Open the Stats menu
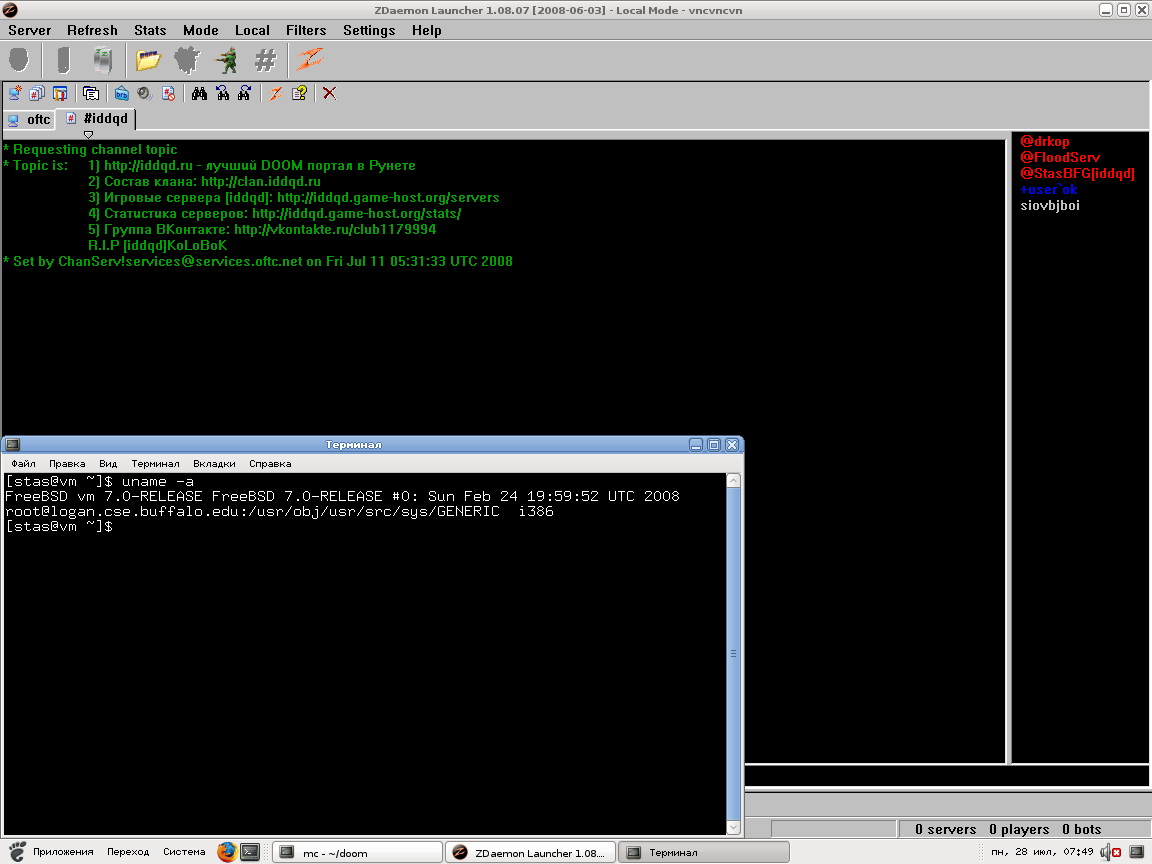1152x864 pixels. (150, 30)
